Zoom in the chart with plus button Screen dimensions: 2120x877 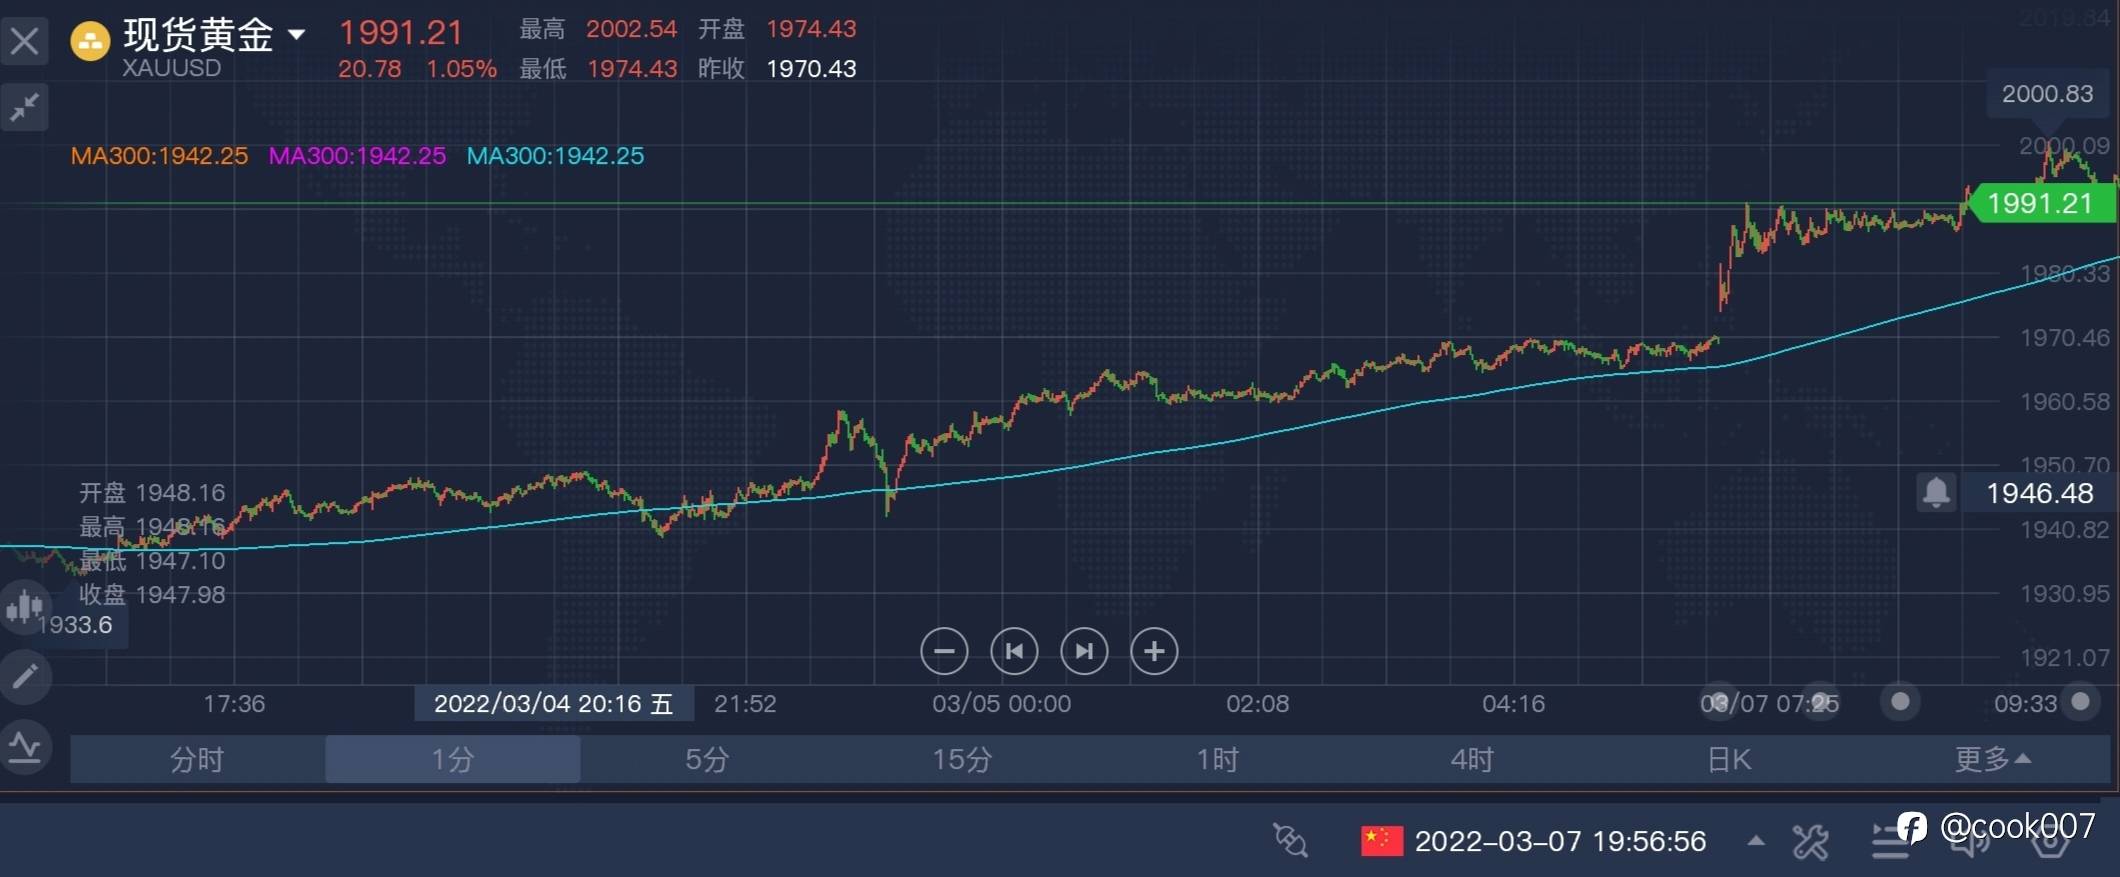(x=1154, y=652)
